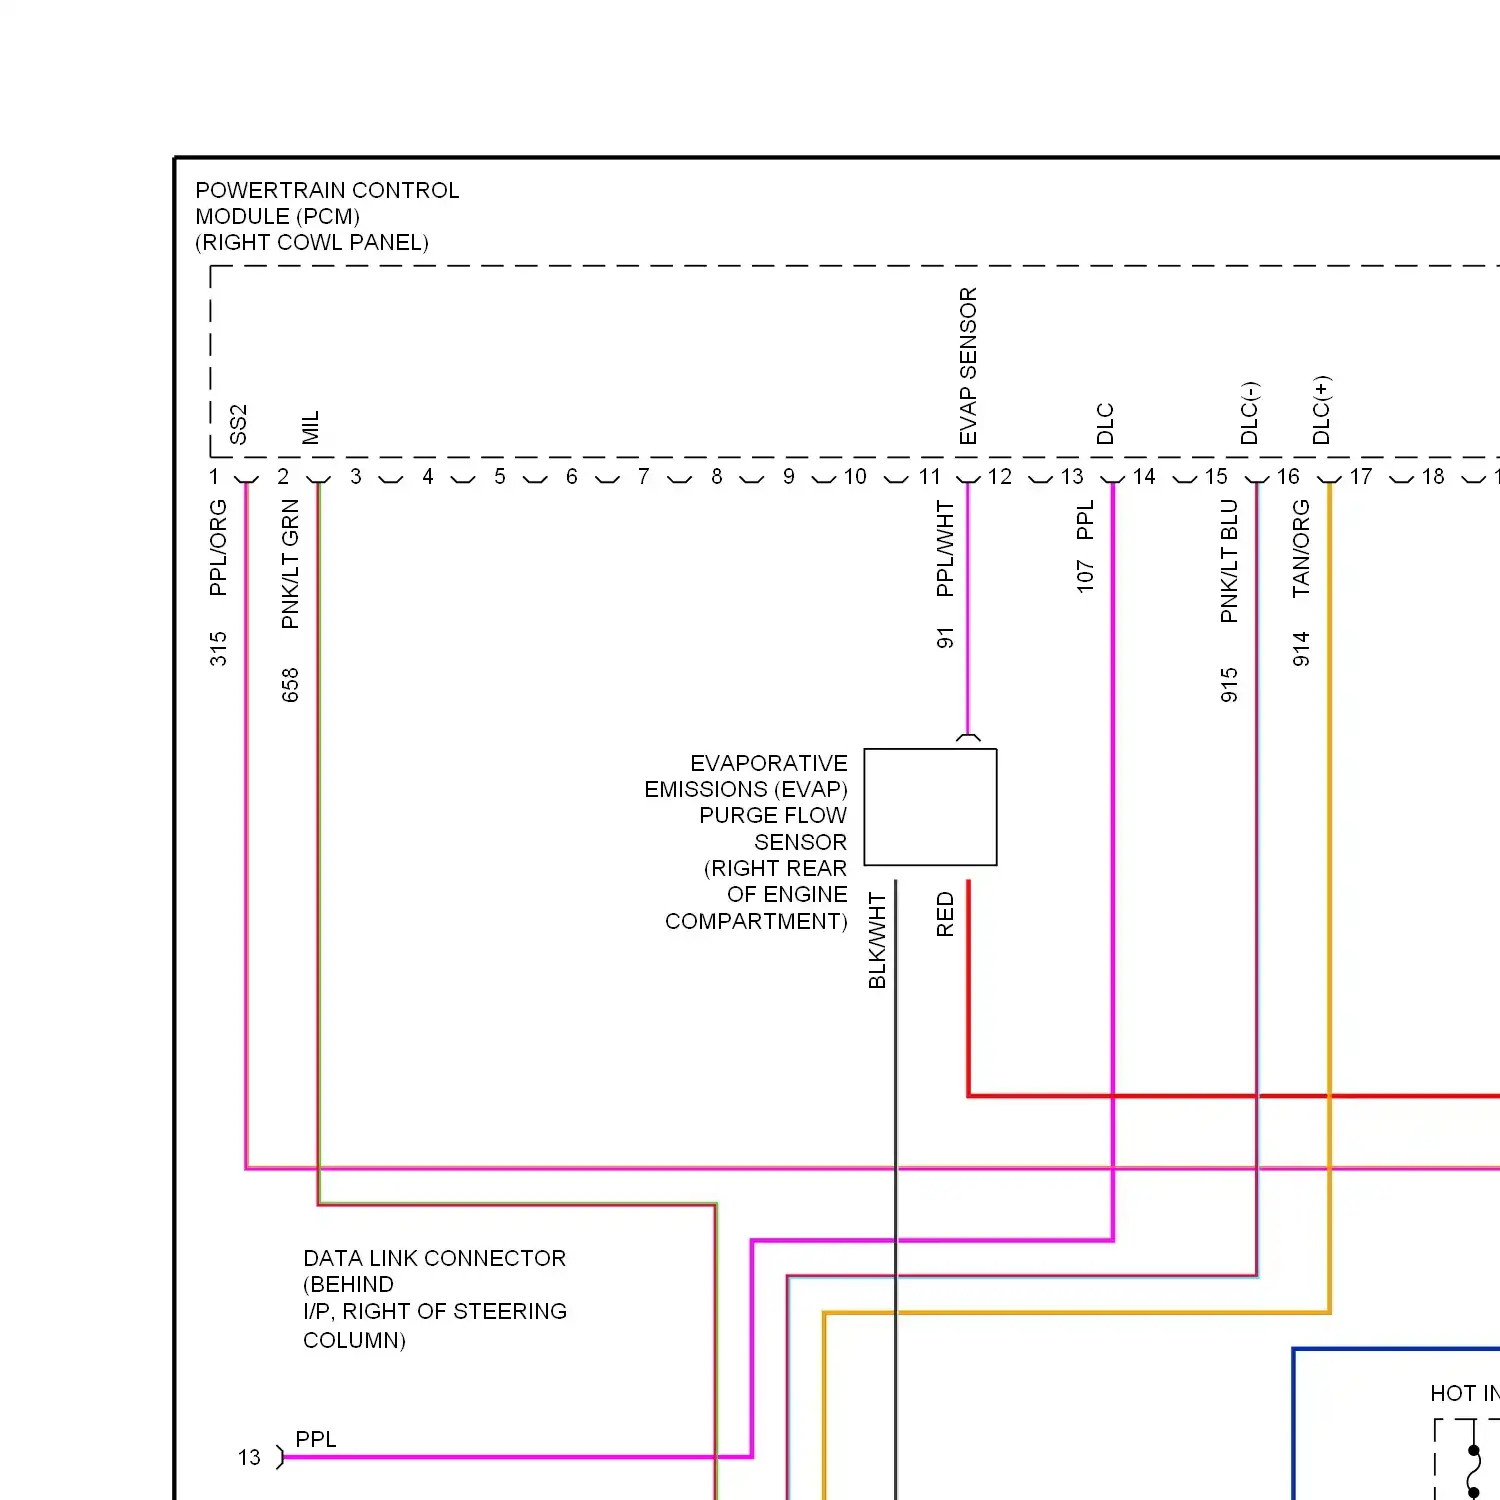Select circuit number 107

1085,576
